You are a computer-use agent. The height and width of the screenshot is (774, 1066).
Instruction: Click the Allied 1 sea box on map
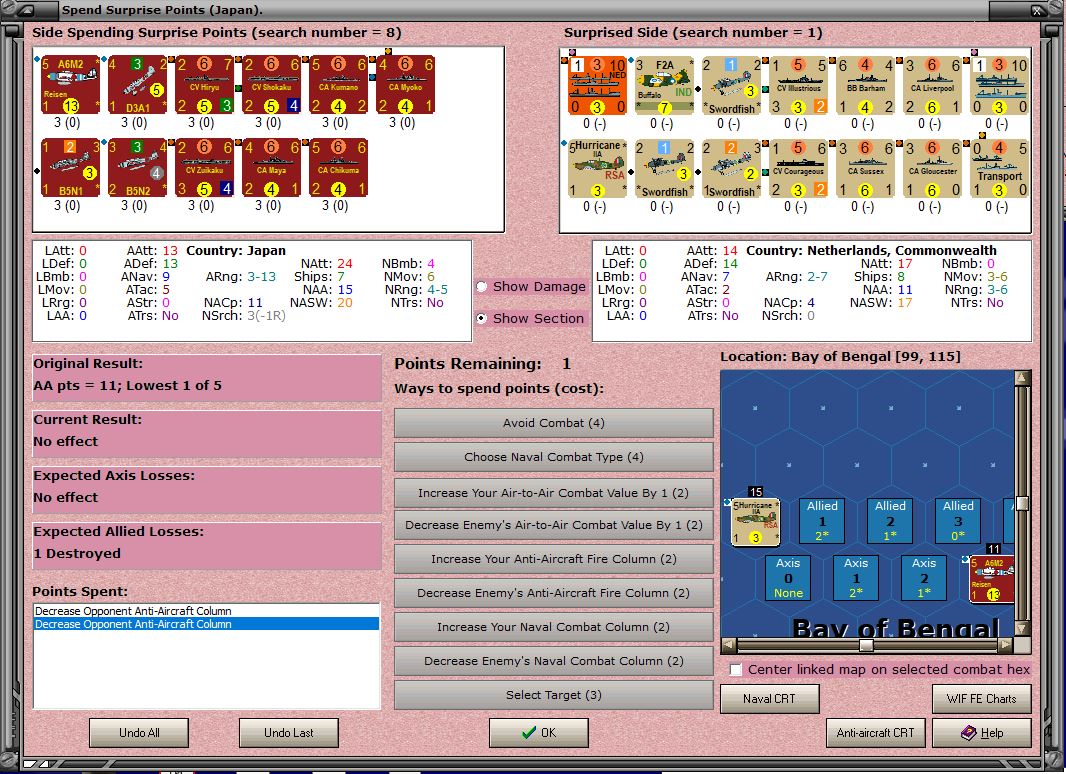pyautogui.click(x=822, y=520)
